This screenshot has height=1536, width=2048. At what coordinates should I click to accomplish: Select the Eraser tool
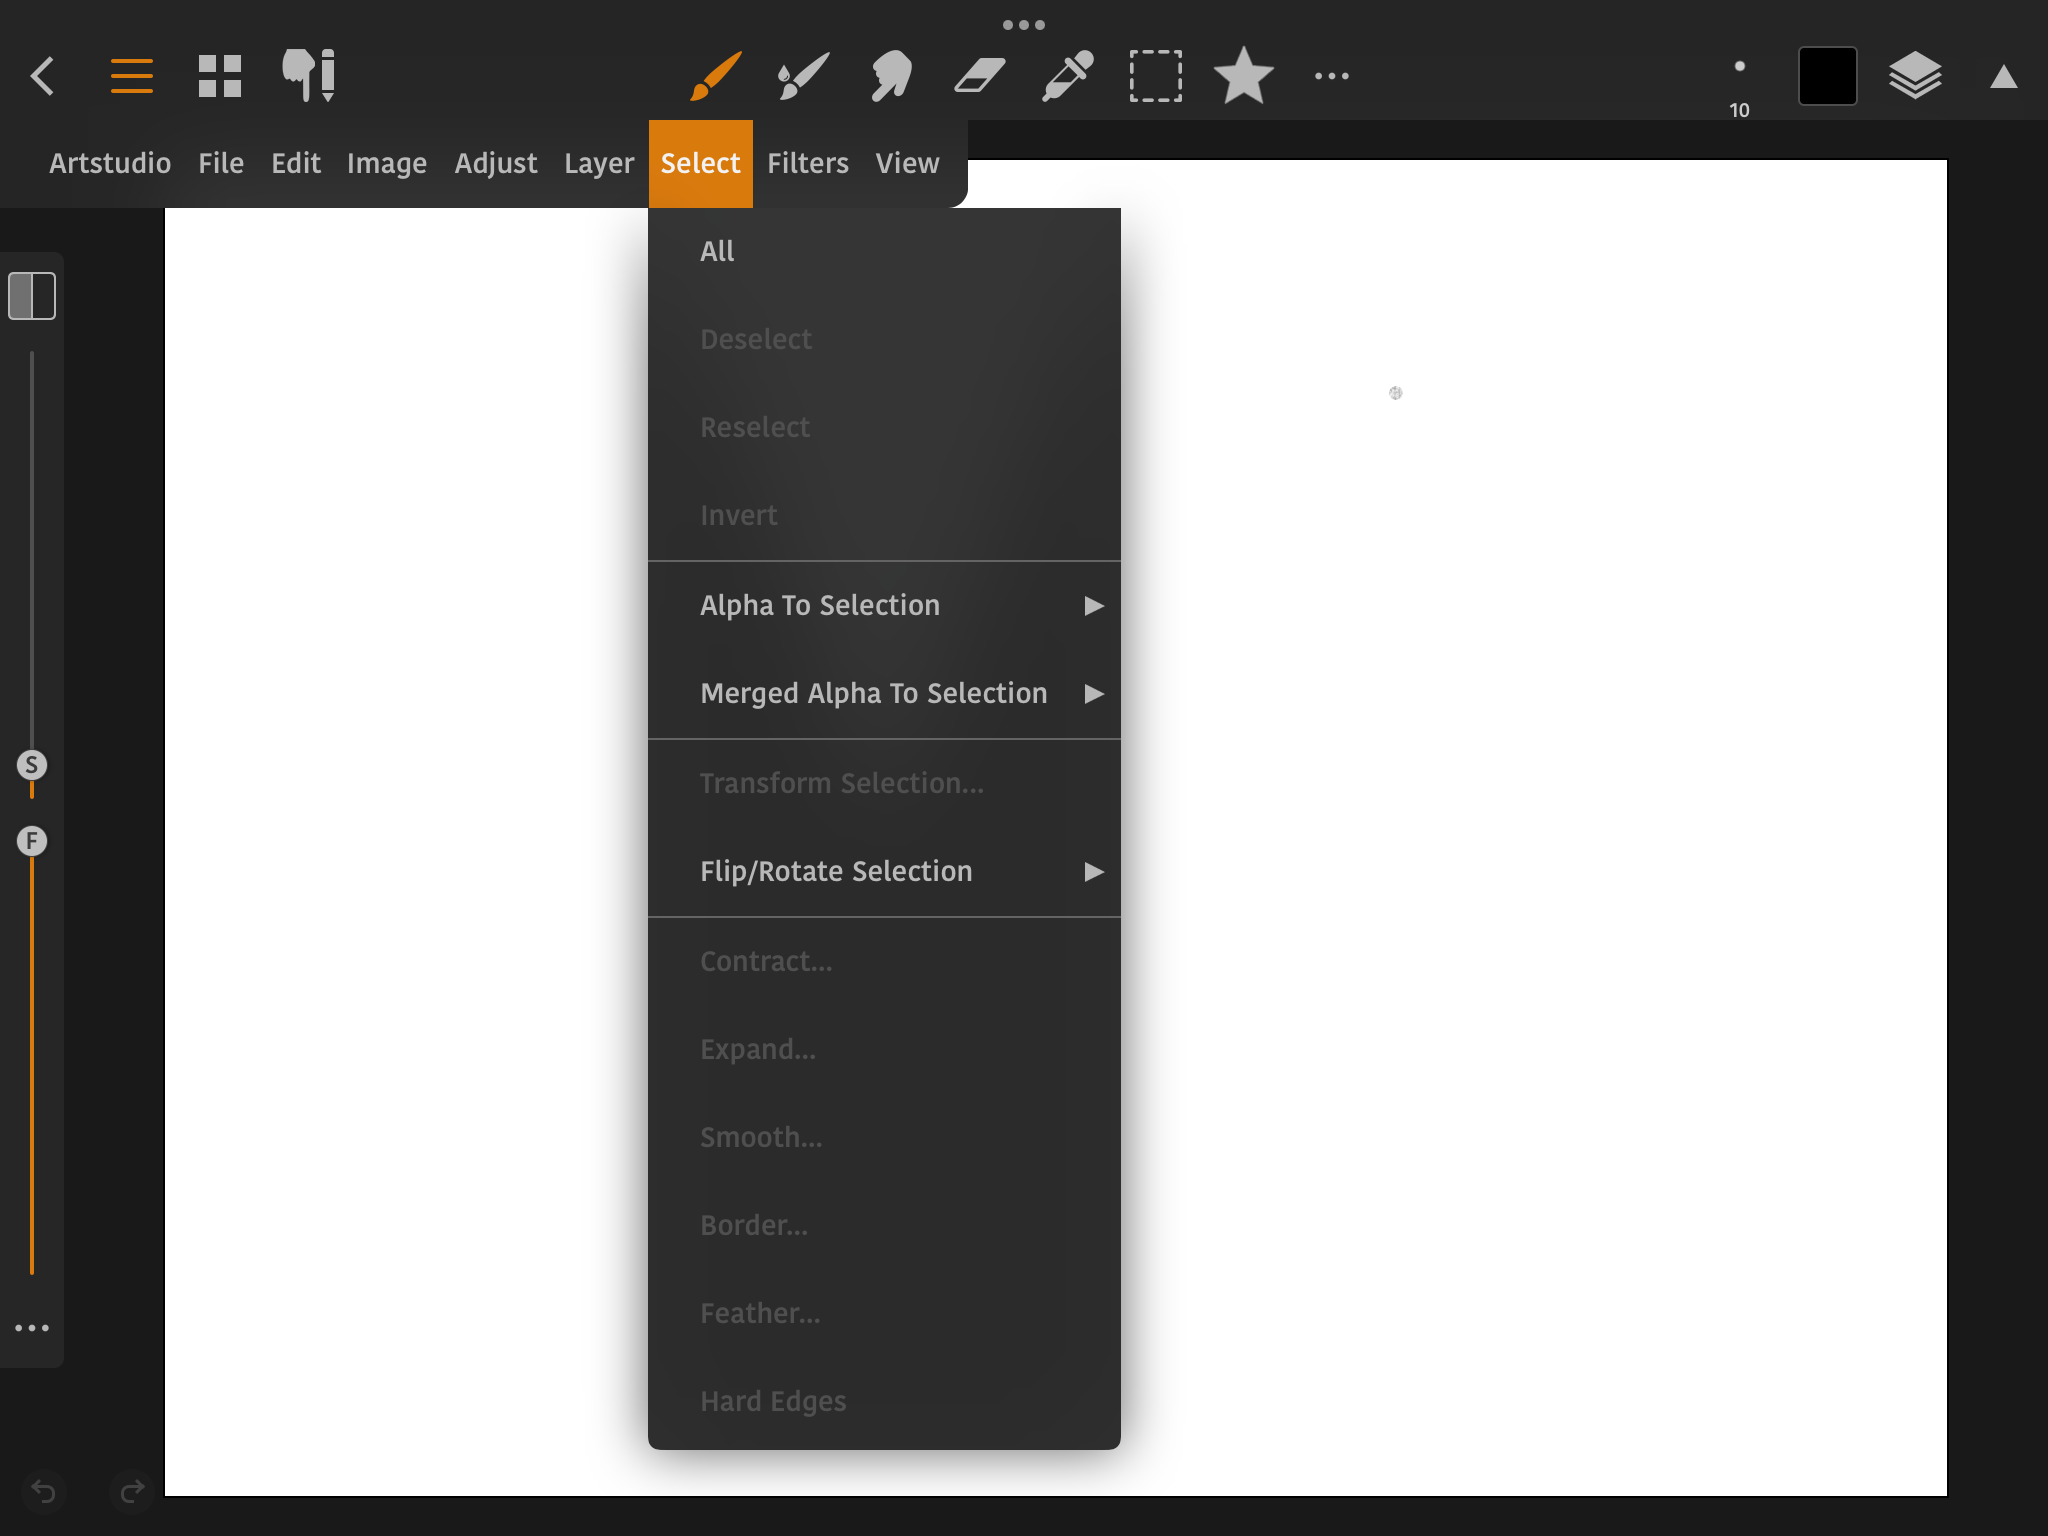point(979,76)
